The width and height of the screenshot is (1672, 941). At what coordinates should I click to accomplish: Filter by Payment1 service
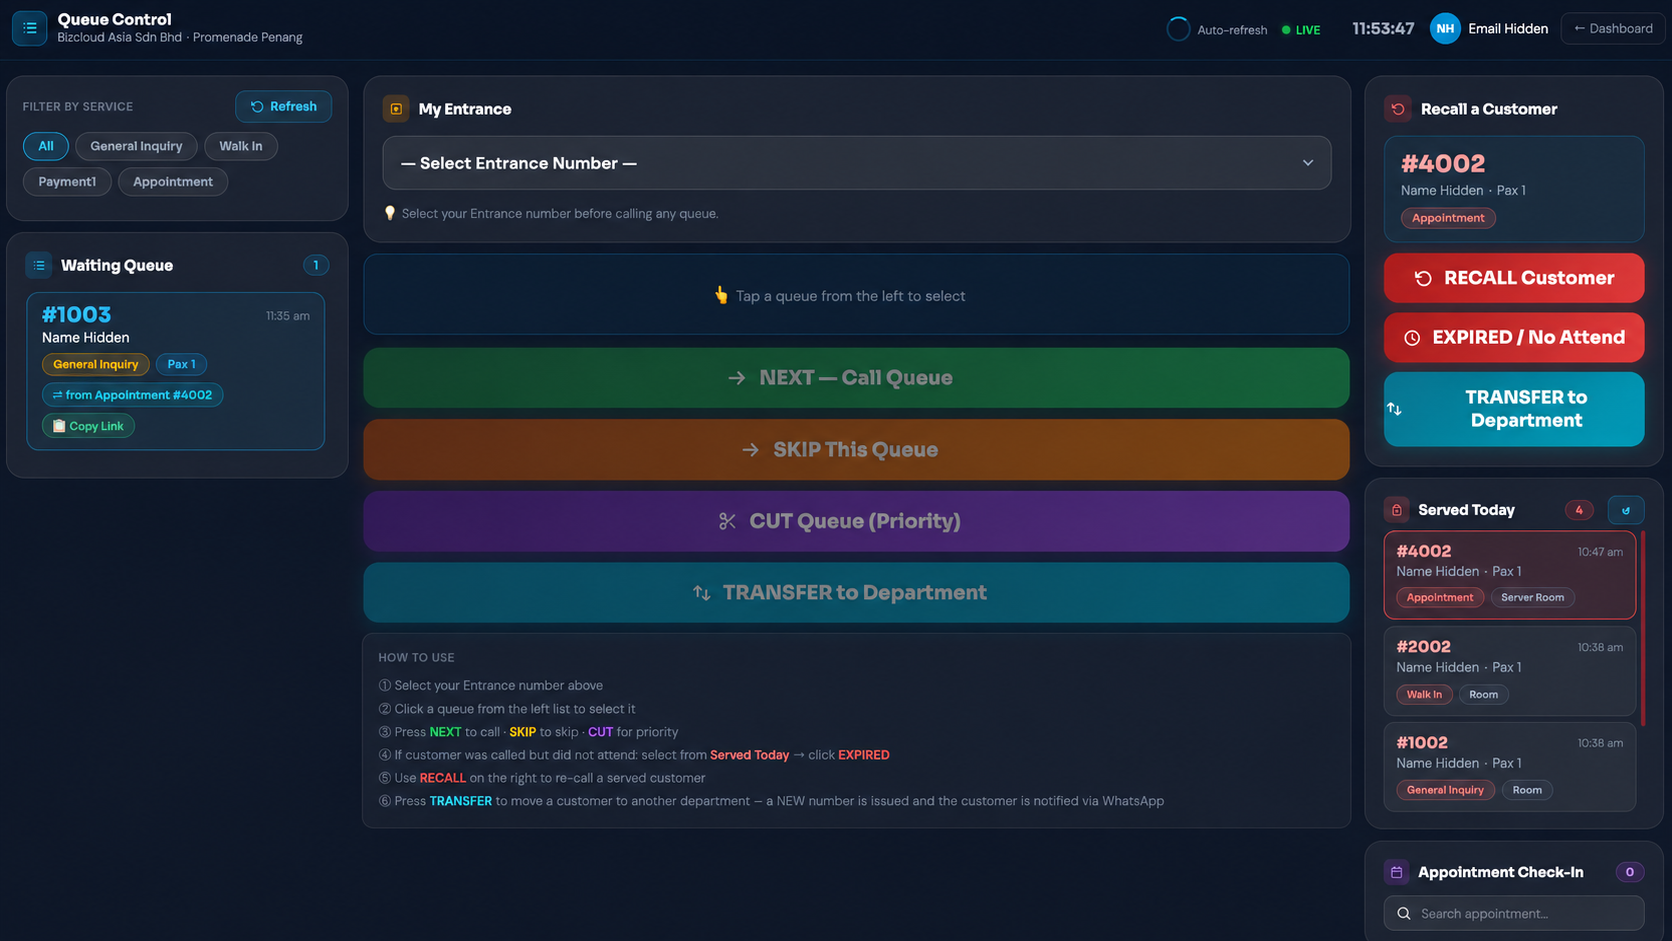[x=67, y=182]
